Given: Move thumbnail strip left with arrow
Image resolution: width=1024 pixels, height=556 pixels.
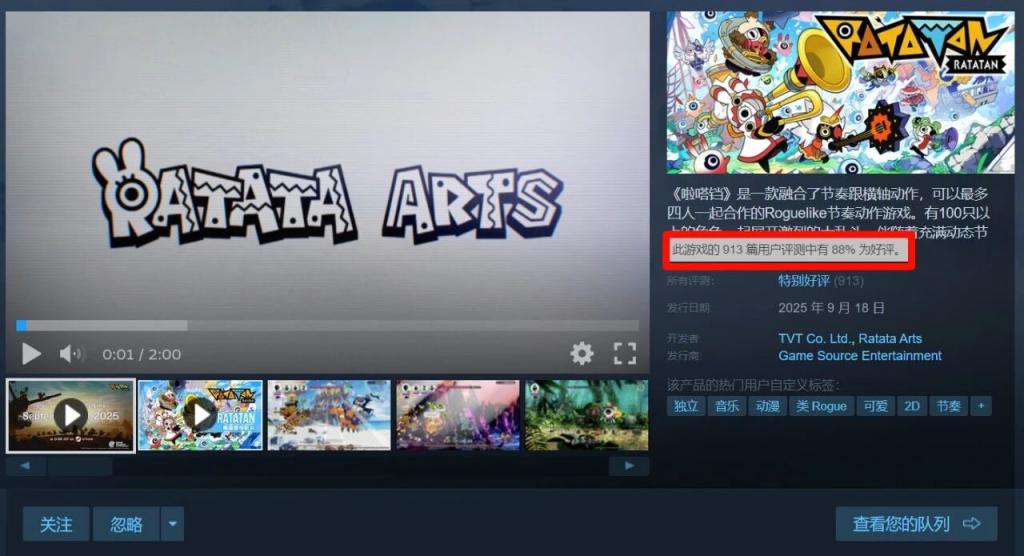Looking at the screenshot, I should click(x=25, y=466).
